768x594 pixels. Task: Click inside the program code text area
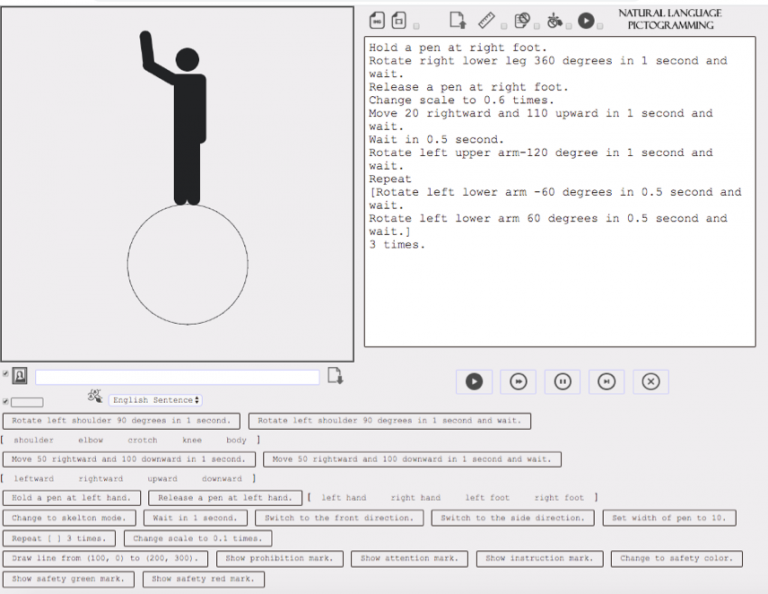[560, 191]
